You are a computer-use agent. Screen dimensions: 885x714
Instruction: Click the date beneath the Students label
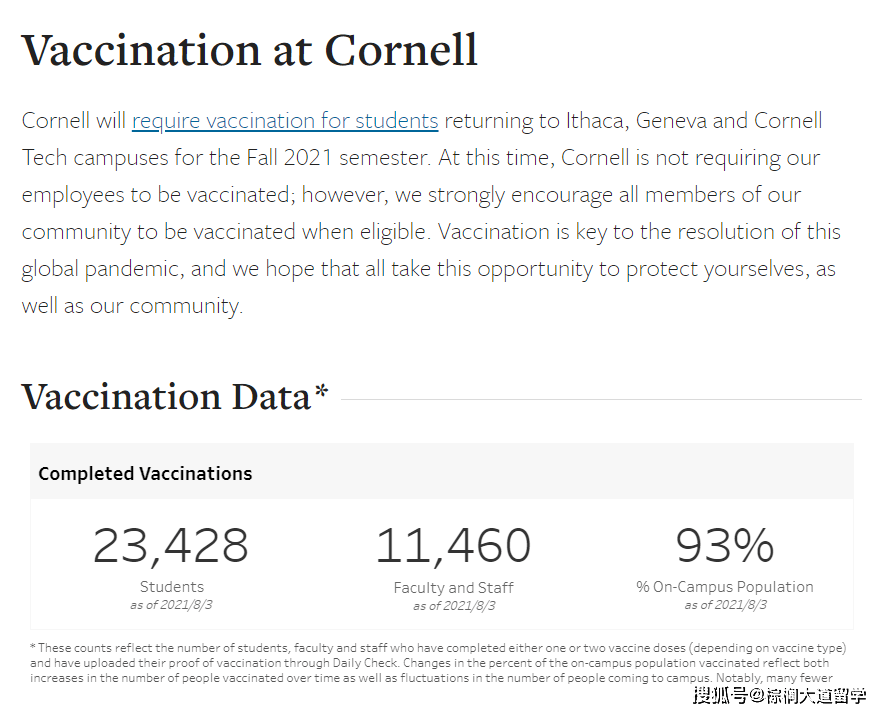[x=172, y=605]
